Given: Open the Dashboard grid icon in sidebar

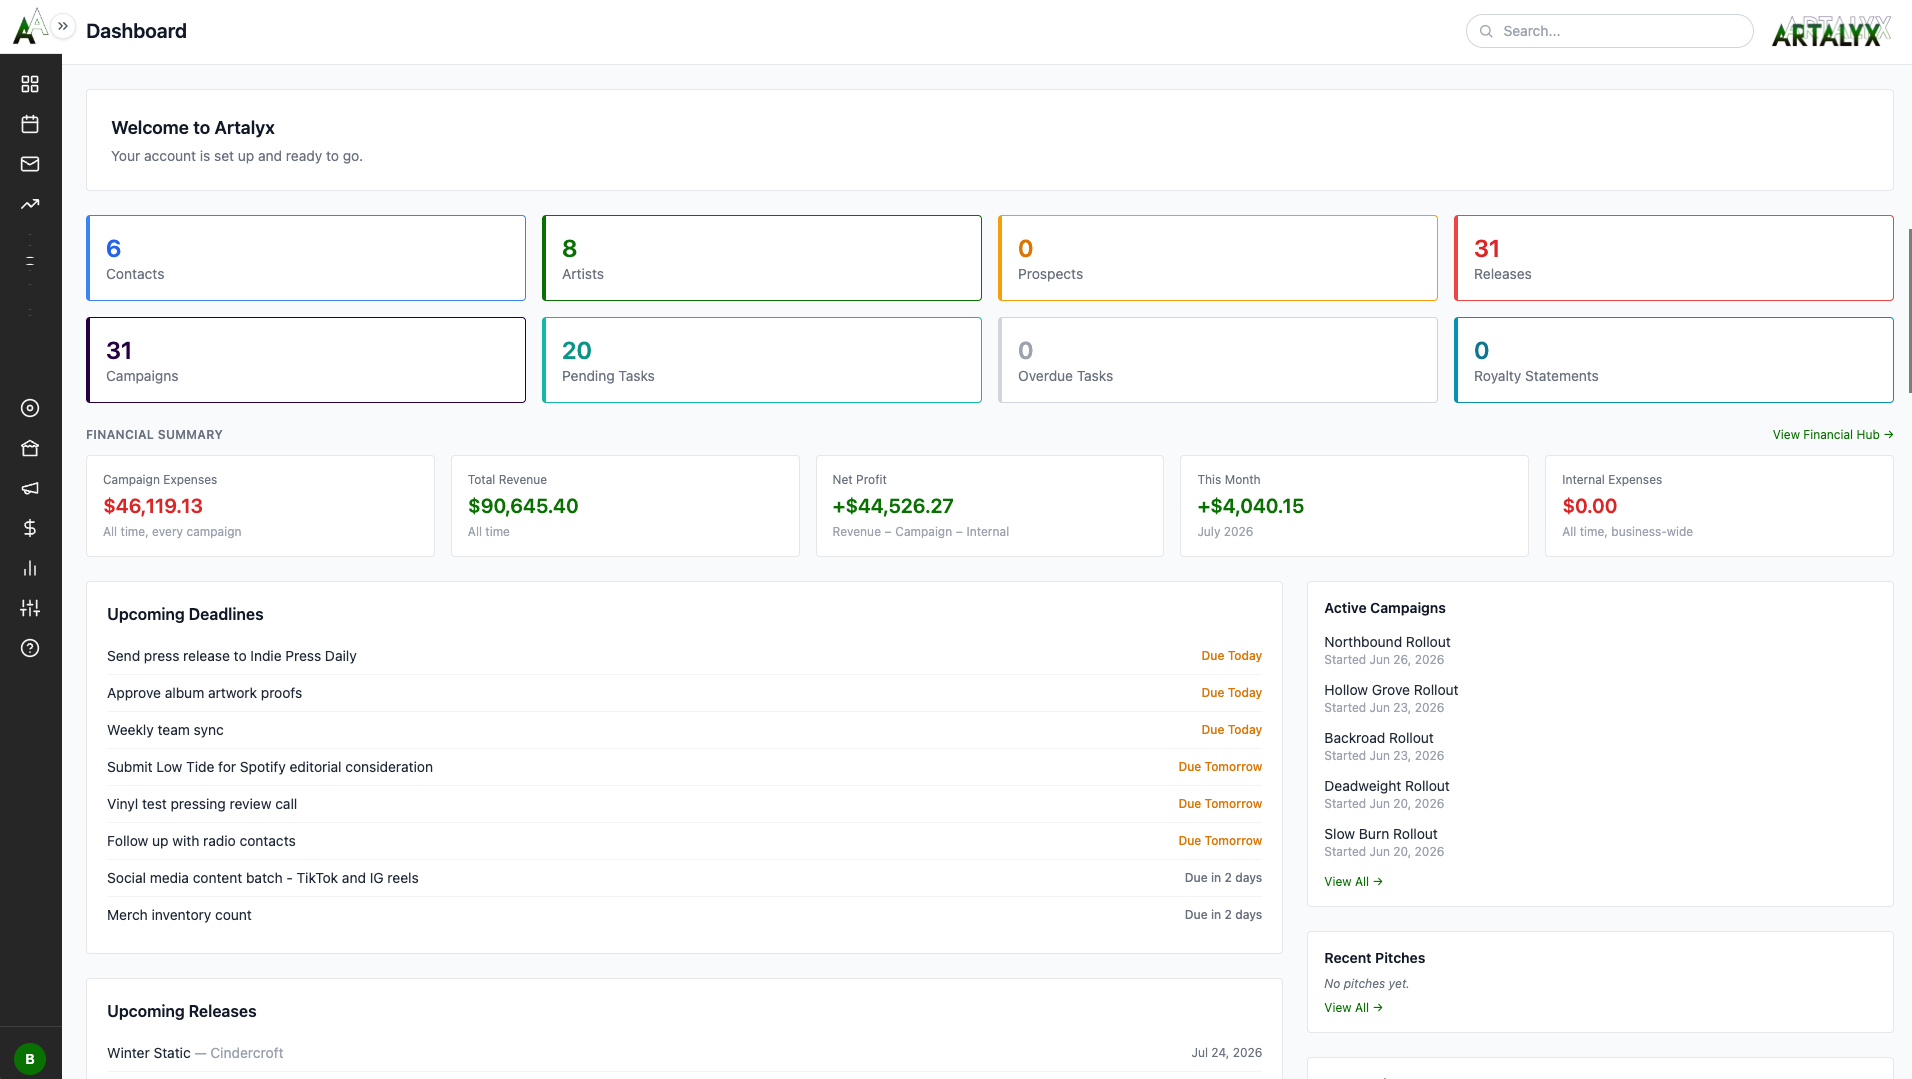Looking at the screenshot, I should pyautogui.click(x=30, y=84).
